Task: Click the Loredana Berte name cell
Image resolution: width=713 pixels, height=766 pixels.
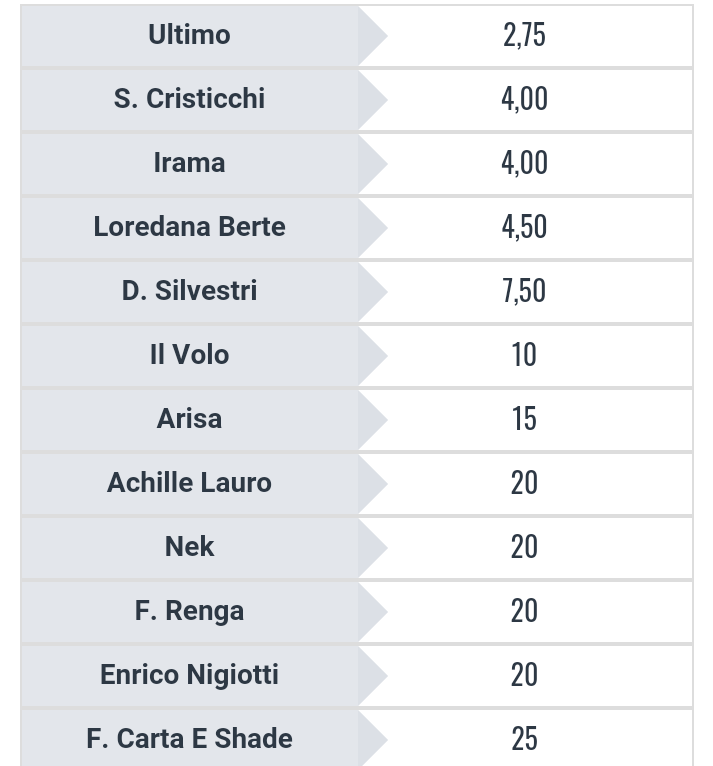Action: [x=189, y=227]
